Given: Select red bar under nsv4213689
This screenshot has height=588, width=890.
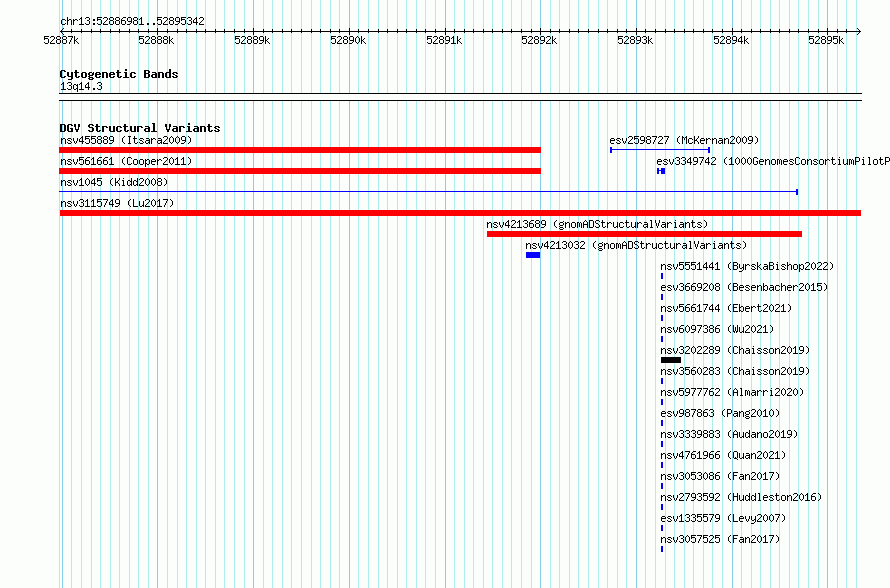Looking at the screenshot, I should pyautogui.click(x=644, y=234).
